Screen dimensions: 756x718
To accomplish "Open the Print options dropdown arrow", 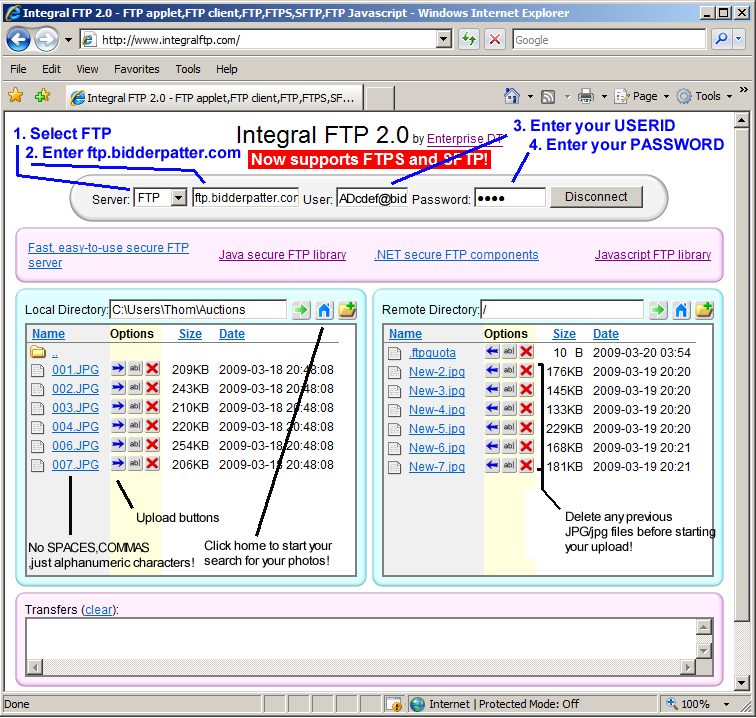I will pyautogui.click(x=604, y=96).
